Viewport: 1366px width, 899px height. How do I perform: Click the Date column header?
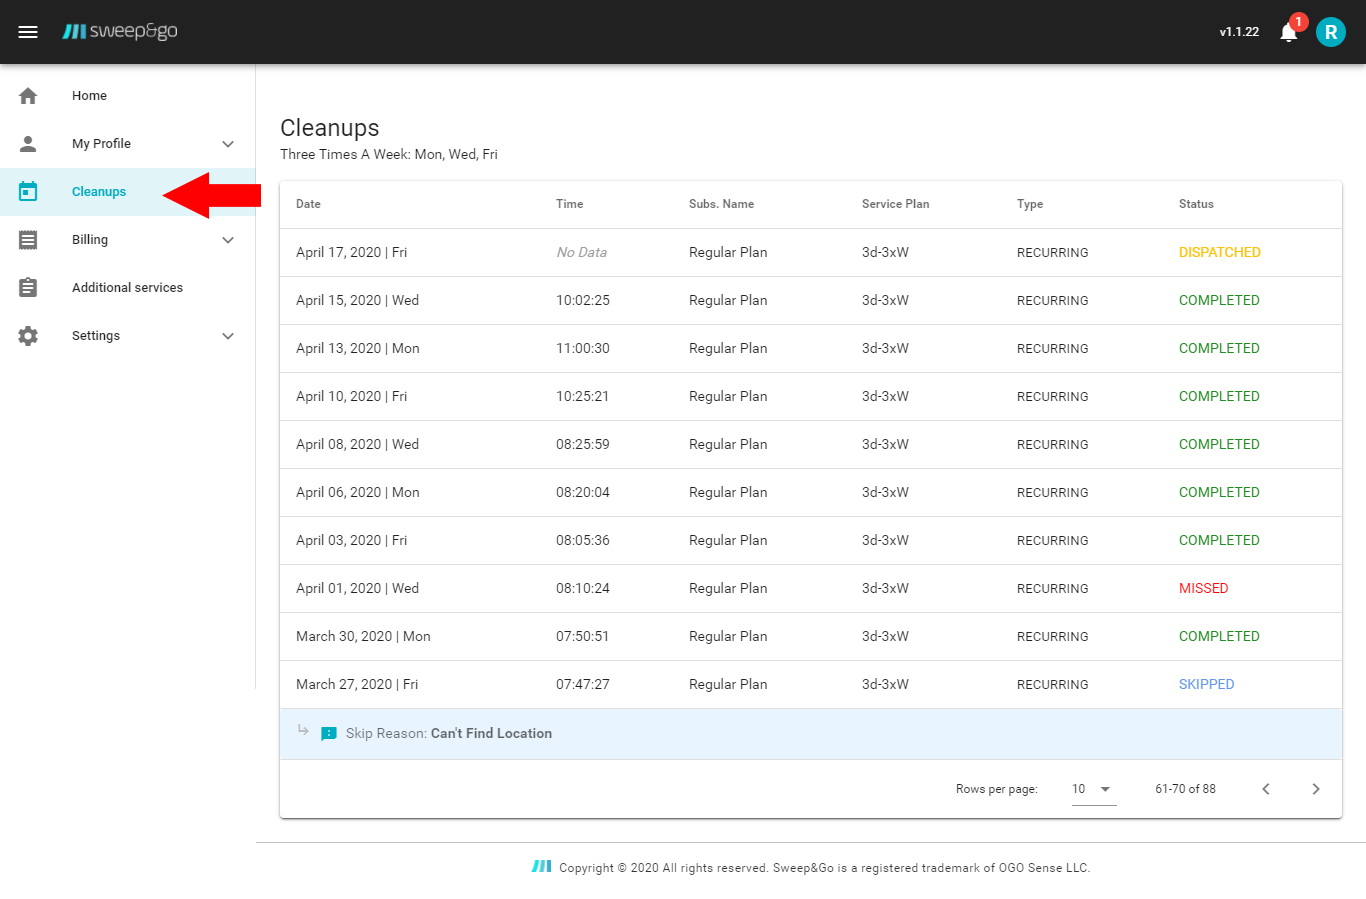(x=308, y=204)
